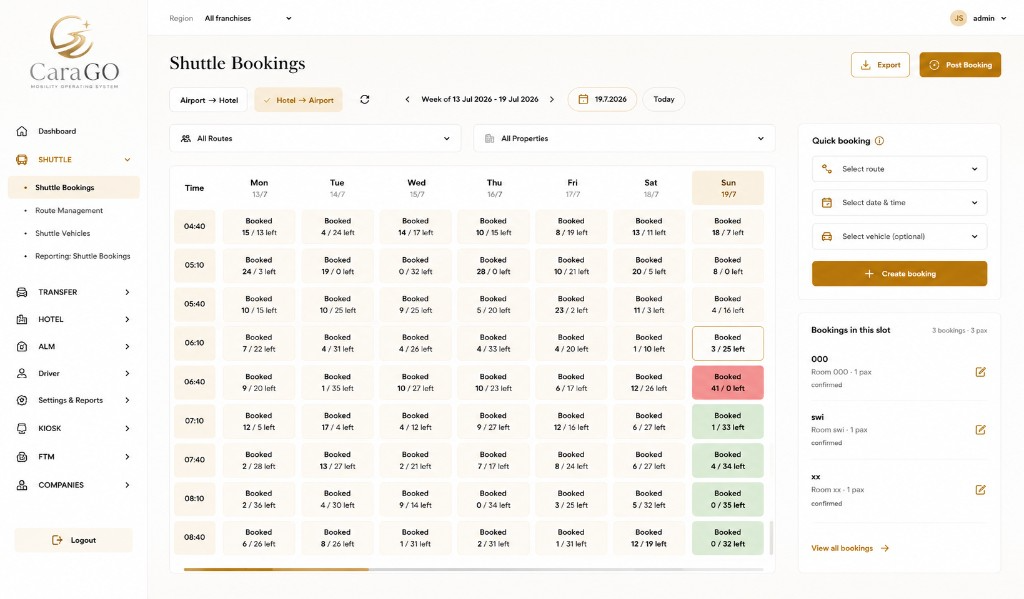Viewport: 1024px width, 599px height.
Task: Edit booking 000 pencil icon
Action: [x=980, y=372]
